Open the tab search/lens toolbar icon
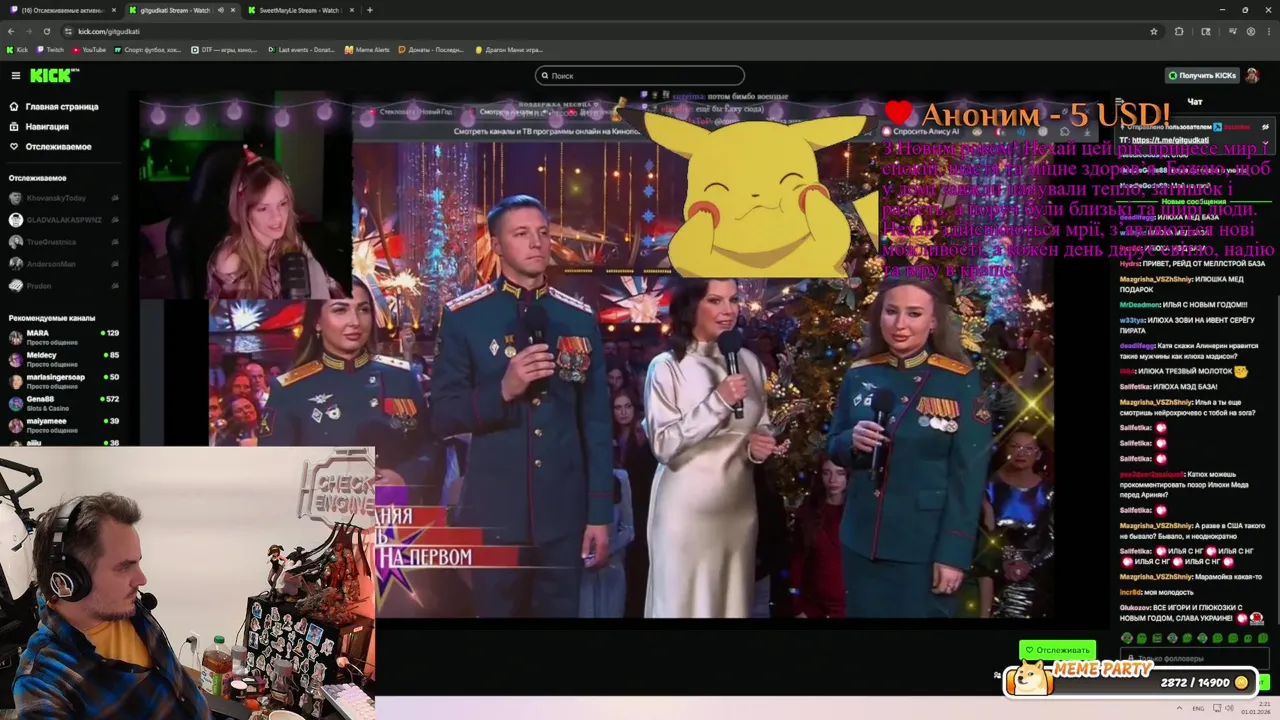This screenshot has height=720, width=1280. (x=1205, y=31)
